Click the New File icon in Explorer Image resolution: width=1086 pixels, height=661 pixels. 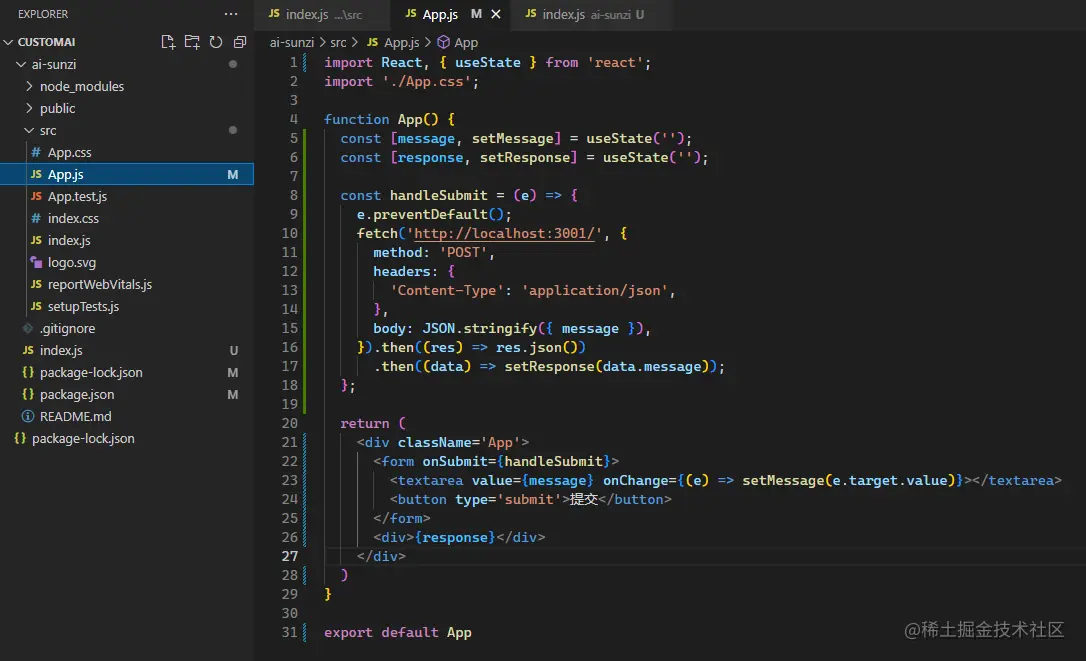(168, 42)
